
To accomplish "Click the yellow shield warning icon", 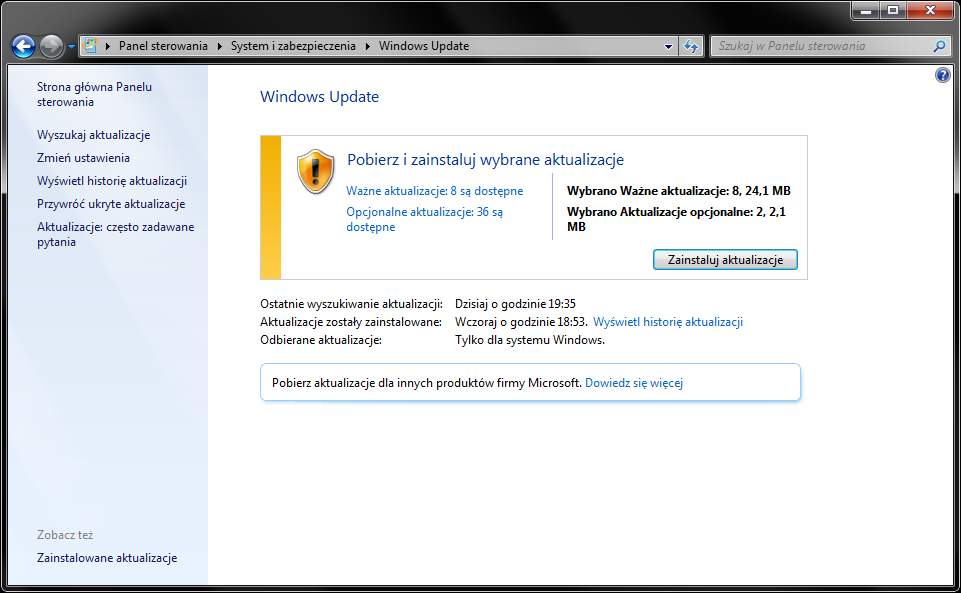I will 316,172.
